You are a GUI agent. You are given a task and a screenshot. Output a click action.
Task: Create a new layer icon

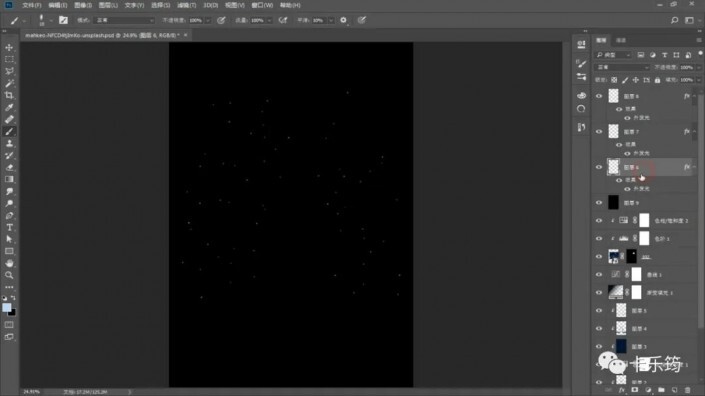674,390
